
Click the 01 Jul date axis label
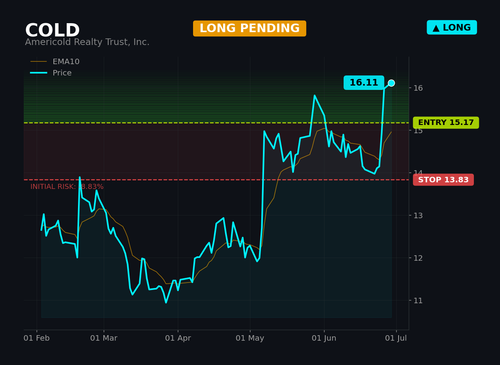[396, 338]
